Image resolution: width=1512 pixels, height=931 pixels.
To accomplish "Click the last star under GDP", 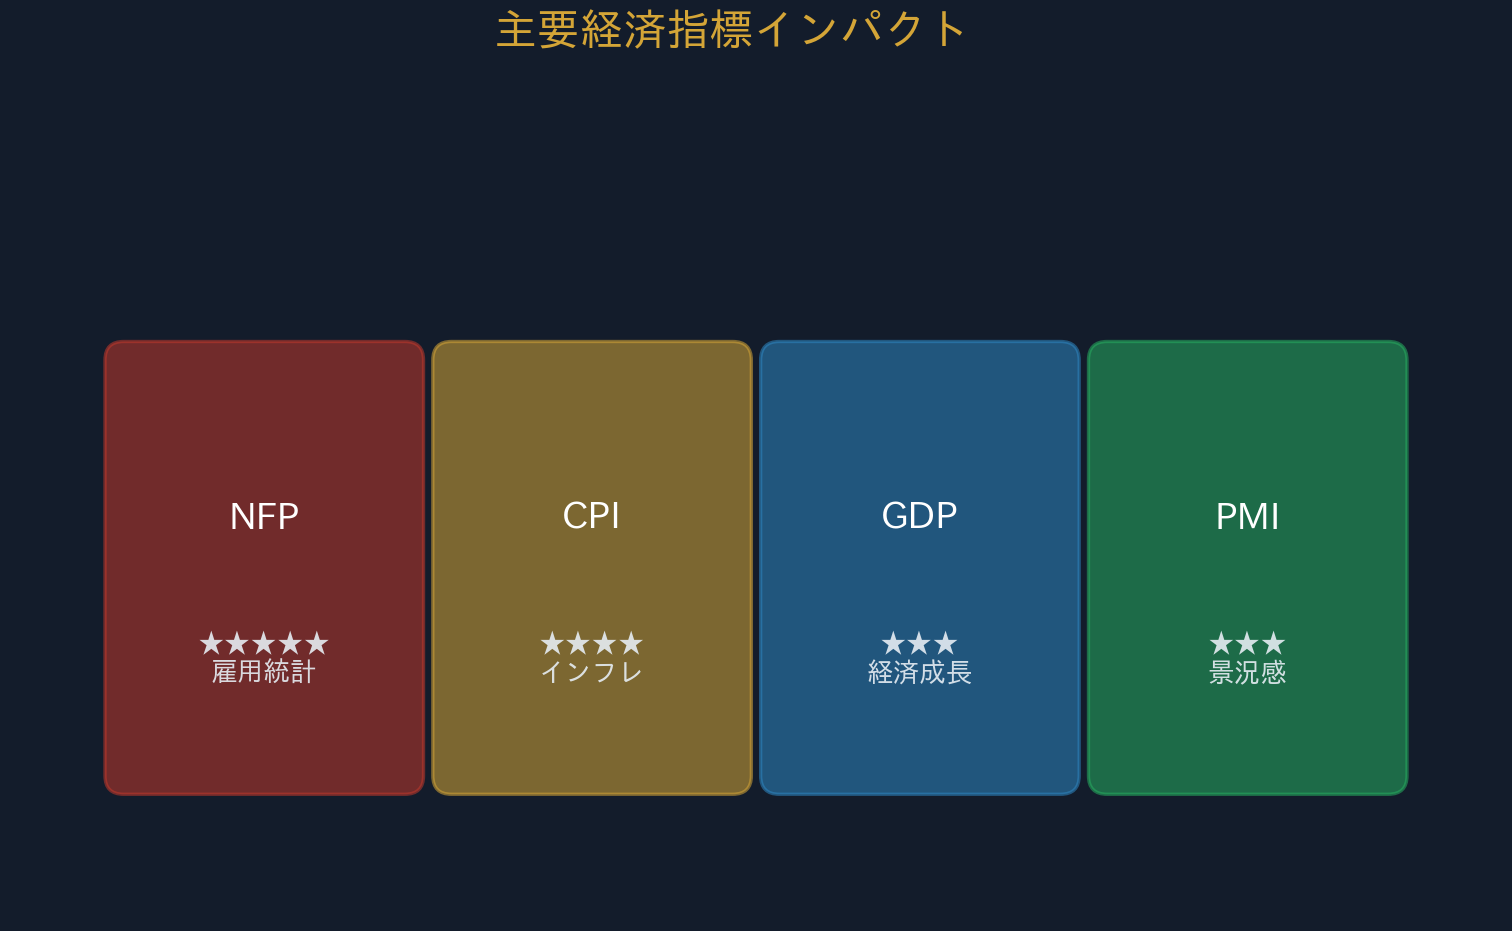I will [x=946, y=643].
